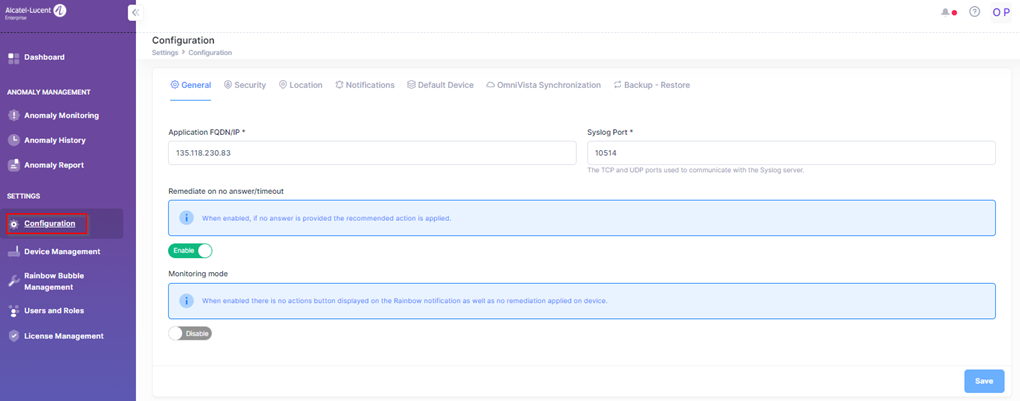This screenshot has width=1020, height=401.
Task: Switch to the Security tab
Action: coord(245,85)
